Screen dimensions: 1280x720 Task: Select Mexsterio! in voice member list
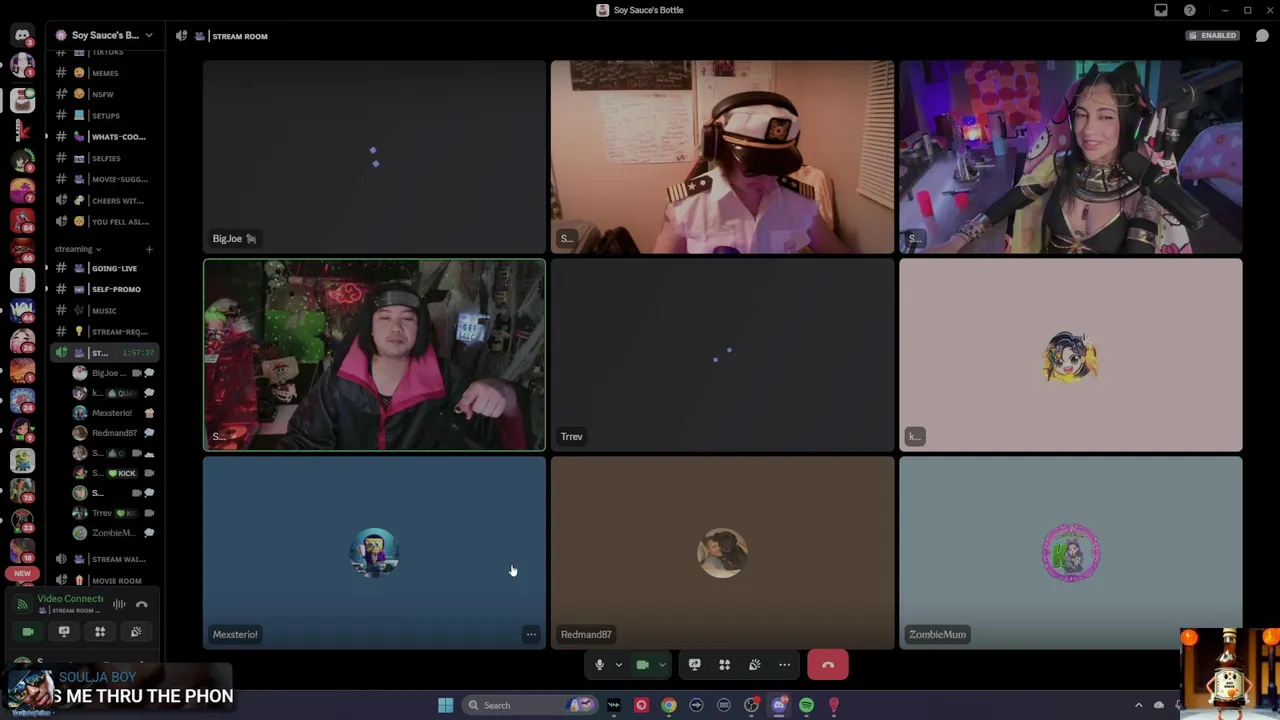113,413
